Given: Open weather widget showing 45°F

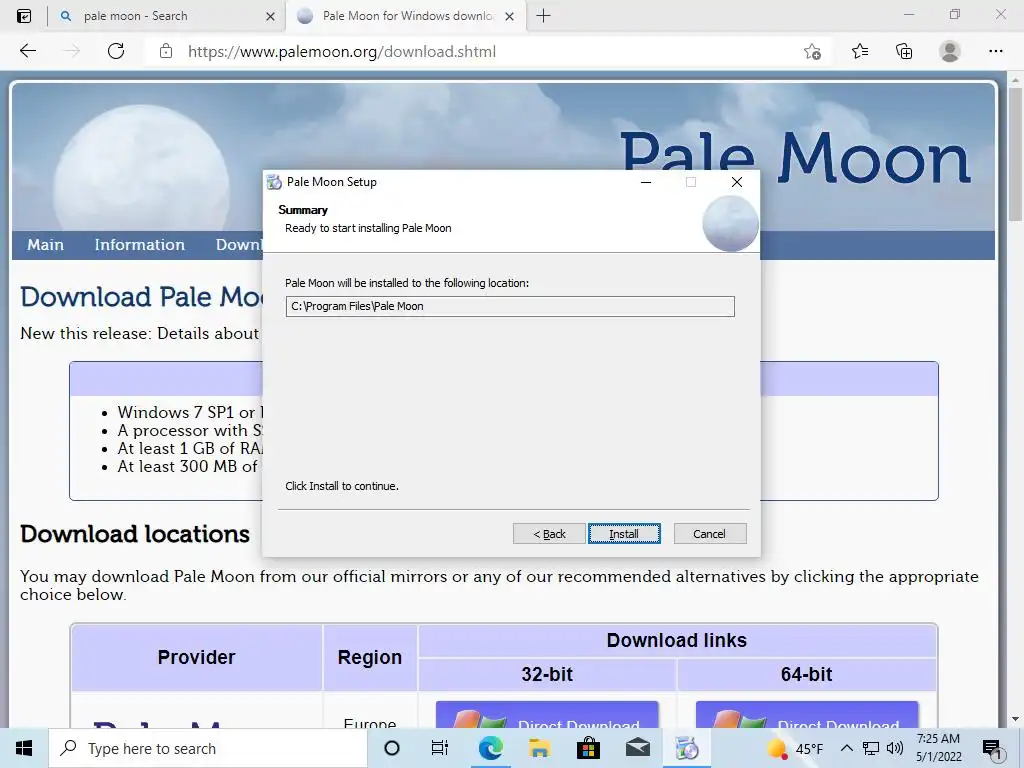Looking at the screenshot, I should [x=795, y=748].
